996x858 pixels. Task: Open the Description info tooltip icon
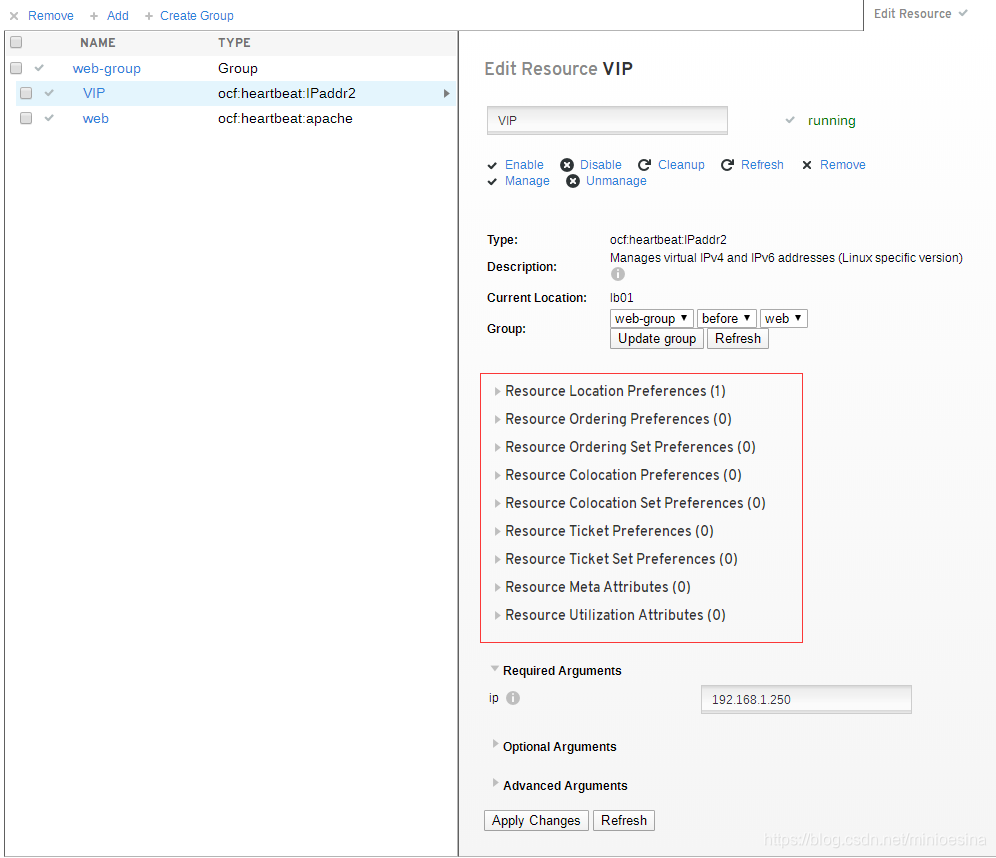point(617,273)
